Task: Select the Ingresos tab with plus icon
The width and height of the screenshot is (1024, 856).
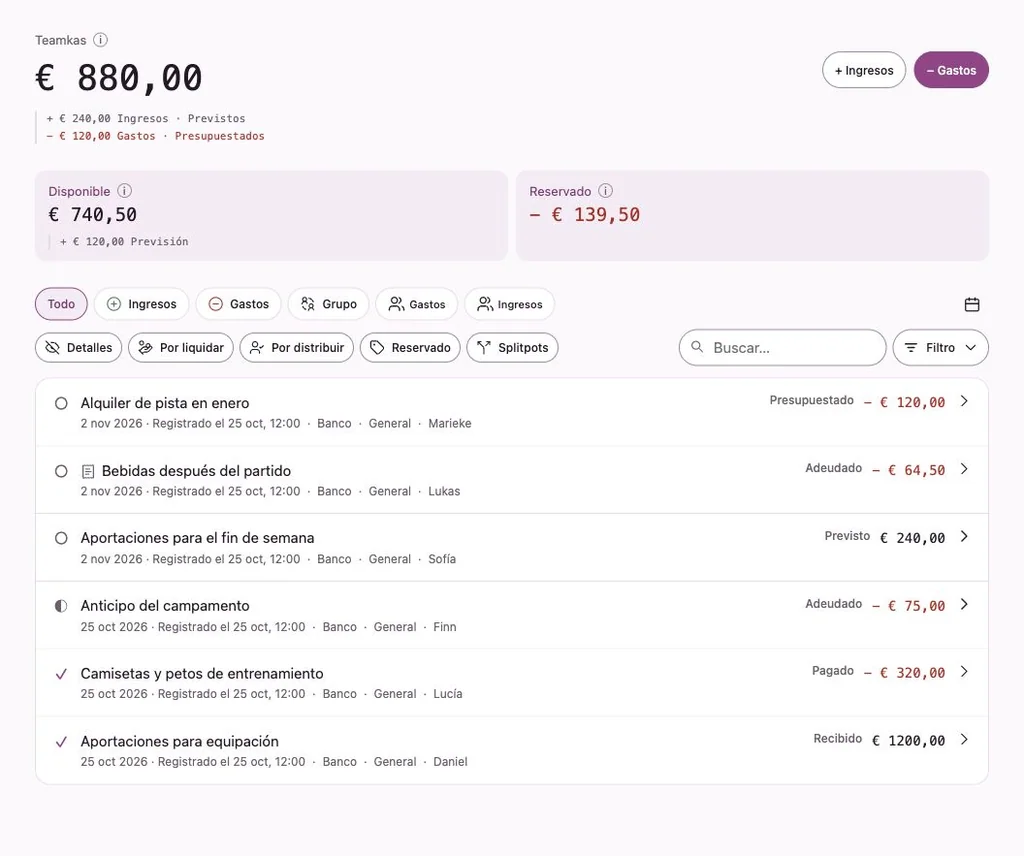Action: pos(142,304)
